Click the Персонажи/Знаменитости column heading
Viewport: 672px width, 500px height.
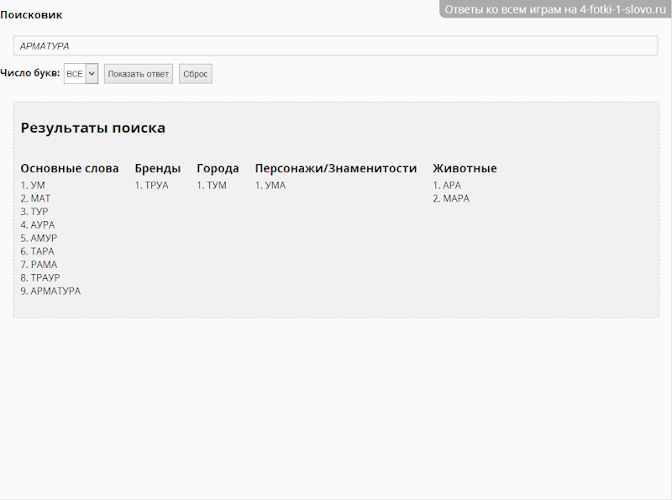(336, 168)
